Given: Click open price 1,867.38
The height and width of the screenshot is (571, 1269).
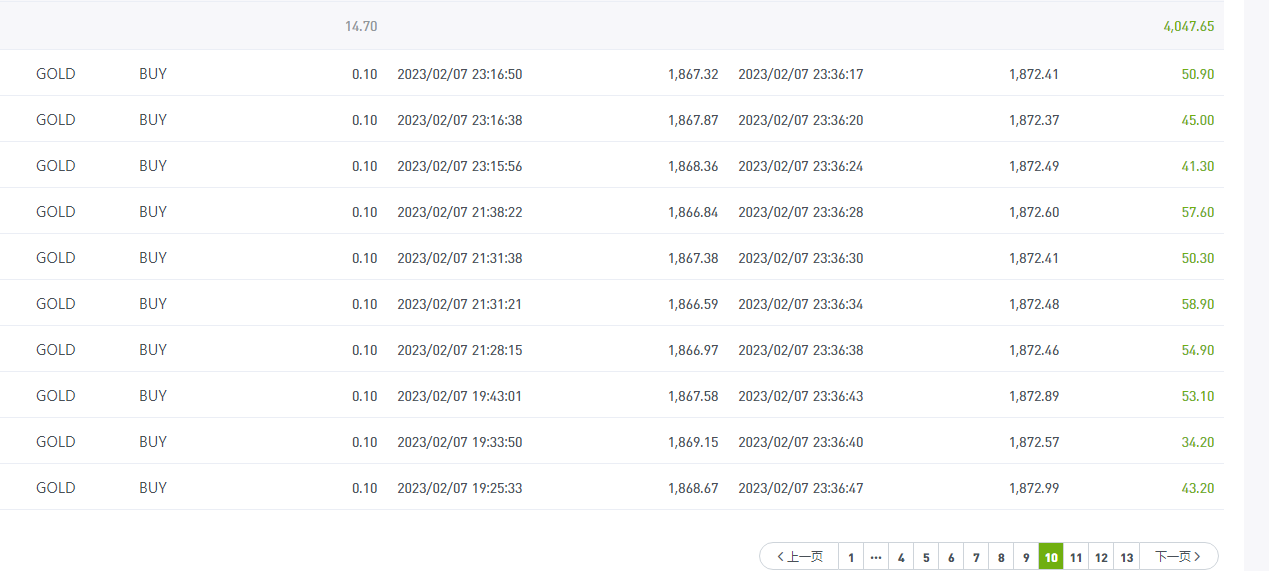Looking at the screenshot, I should click(x=693, y=258).
